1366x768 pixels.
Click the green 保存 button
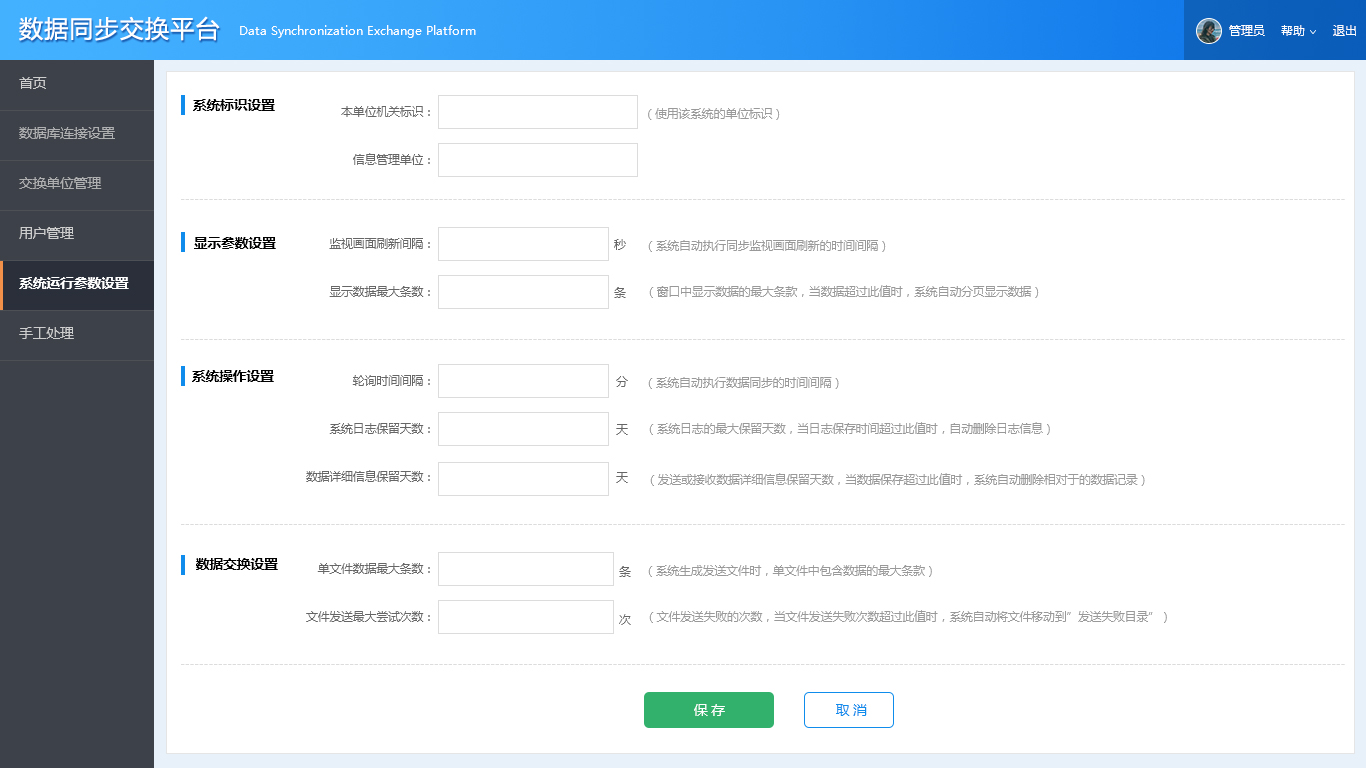709,710
